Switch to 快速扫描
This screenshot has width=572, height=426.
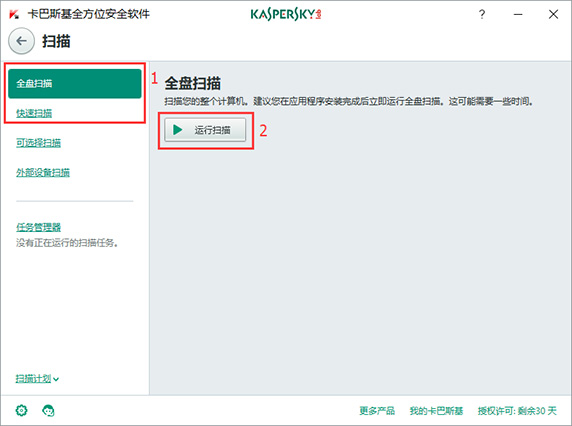(x=34, y=113)
